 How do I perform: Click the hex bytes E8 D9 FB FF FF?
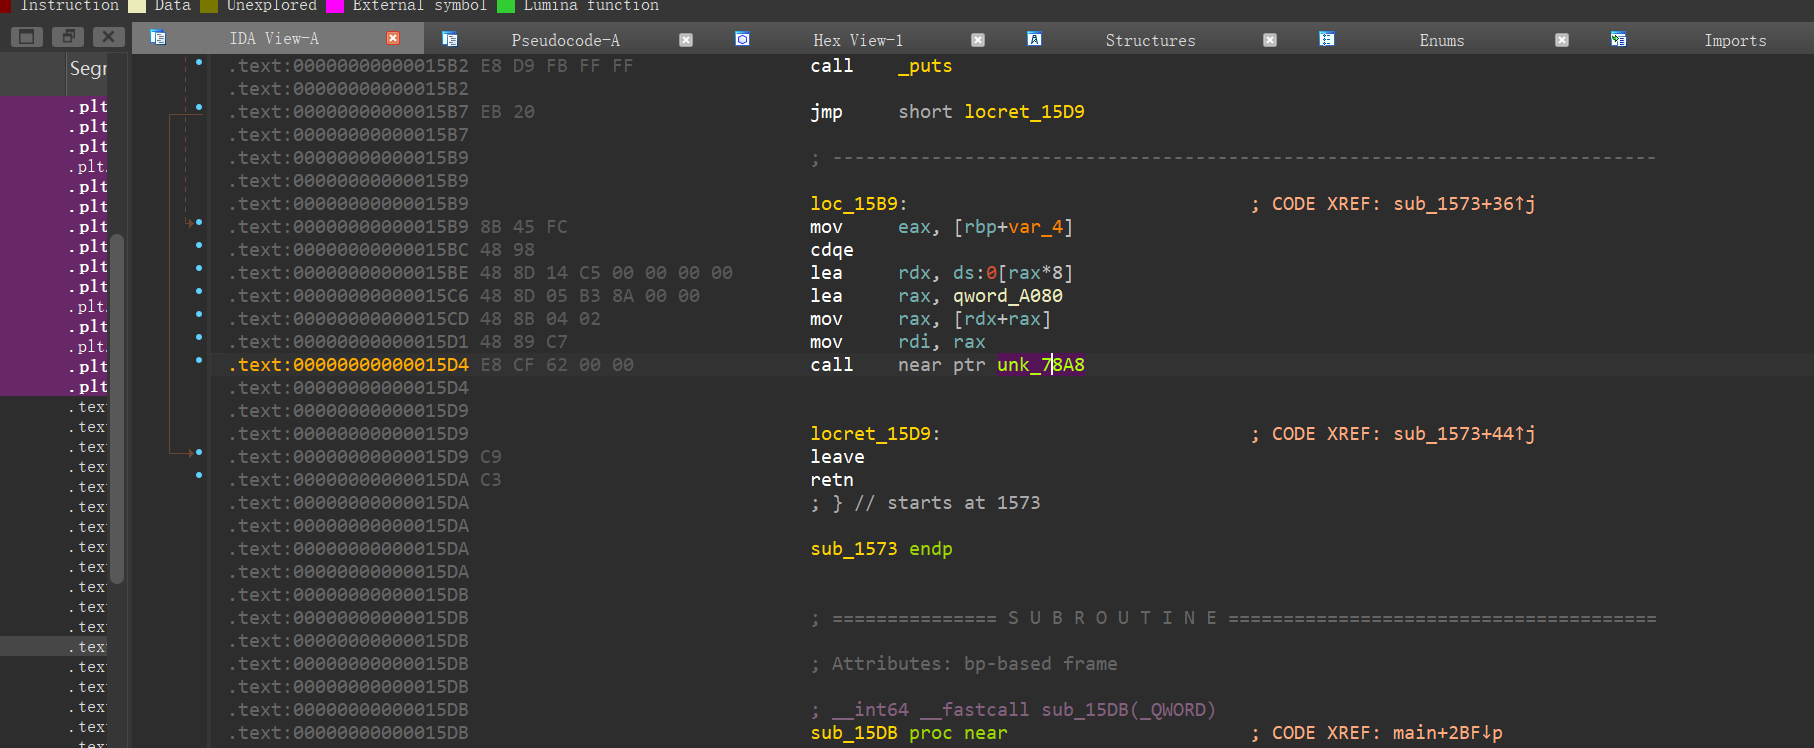coord(557,66)
